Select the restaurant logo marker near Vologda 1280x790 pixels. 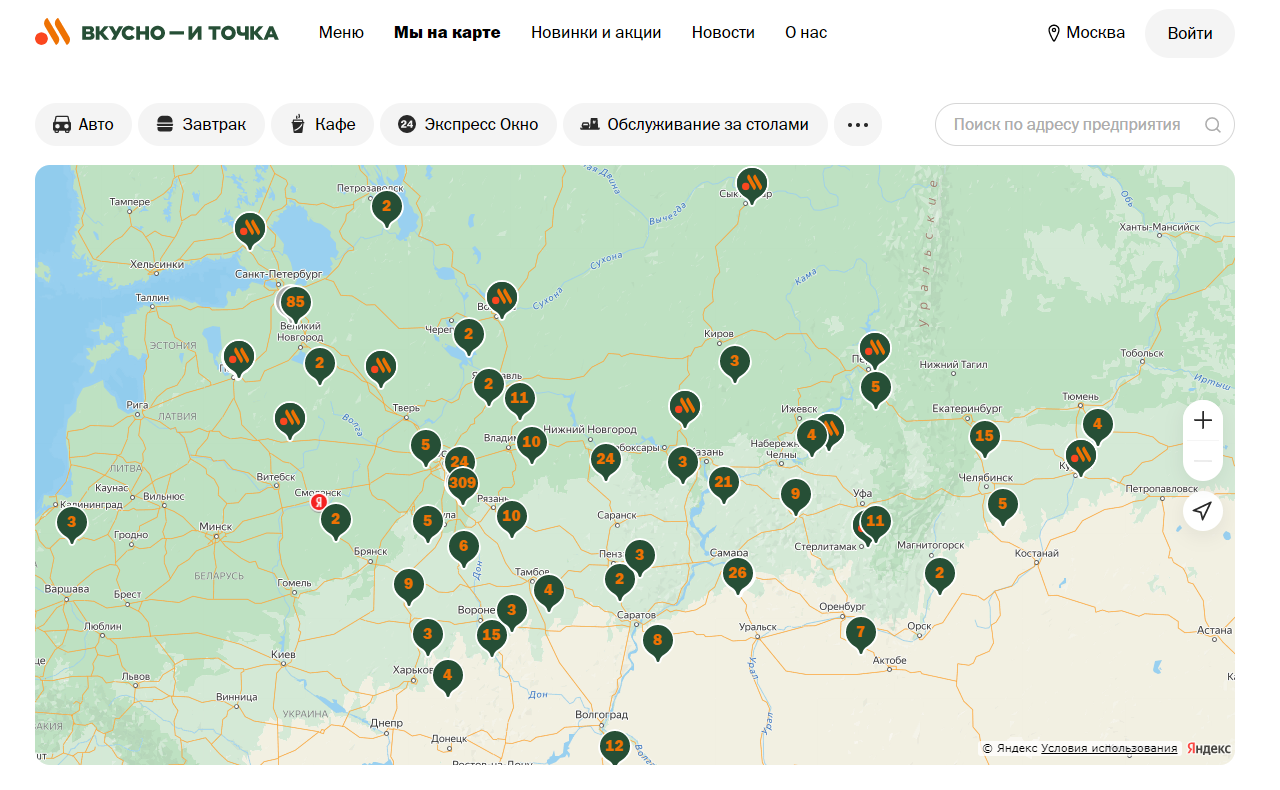[x=502, y=298]
